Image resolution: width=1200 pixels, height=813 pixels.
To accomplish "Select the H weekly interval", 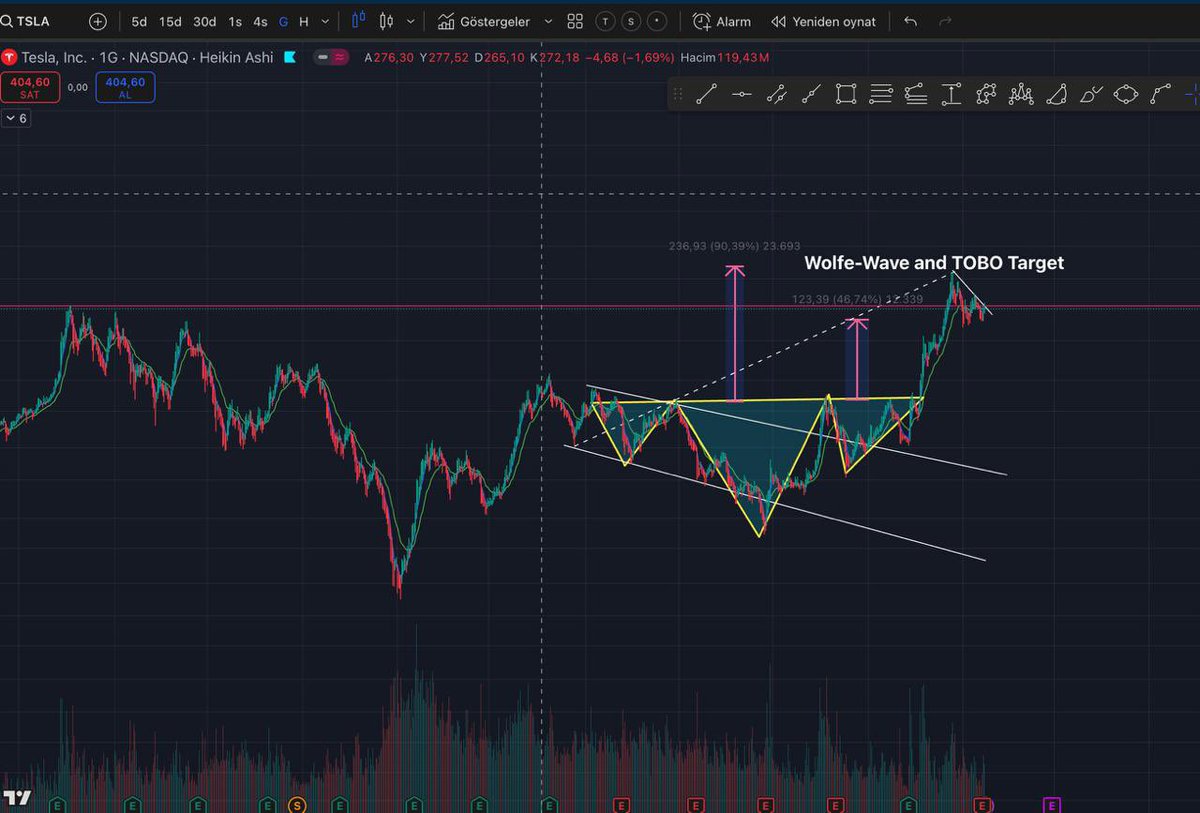I will 304,21.
